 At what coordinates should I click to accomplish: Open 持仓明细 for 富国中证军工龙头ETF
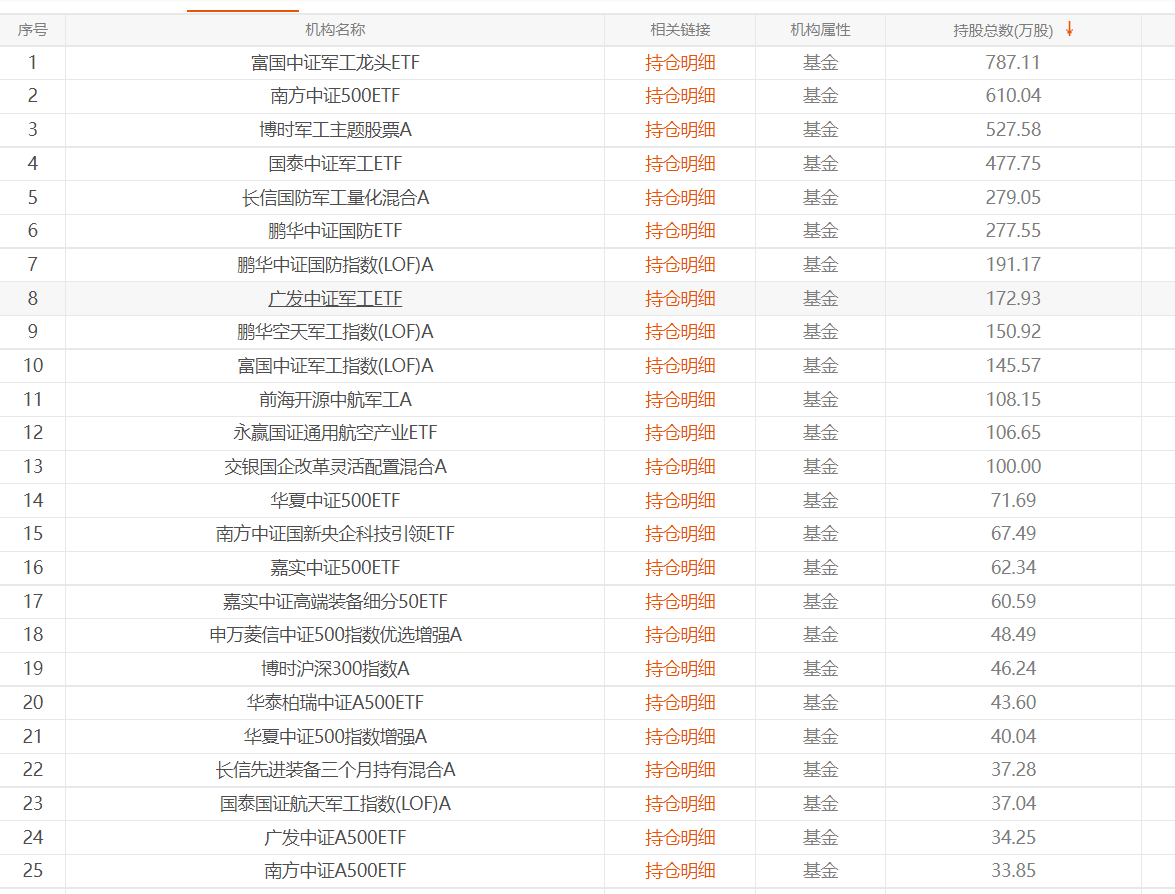(680, 62)
